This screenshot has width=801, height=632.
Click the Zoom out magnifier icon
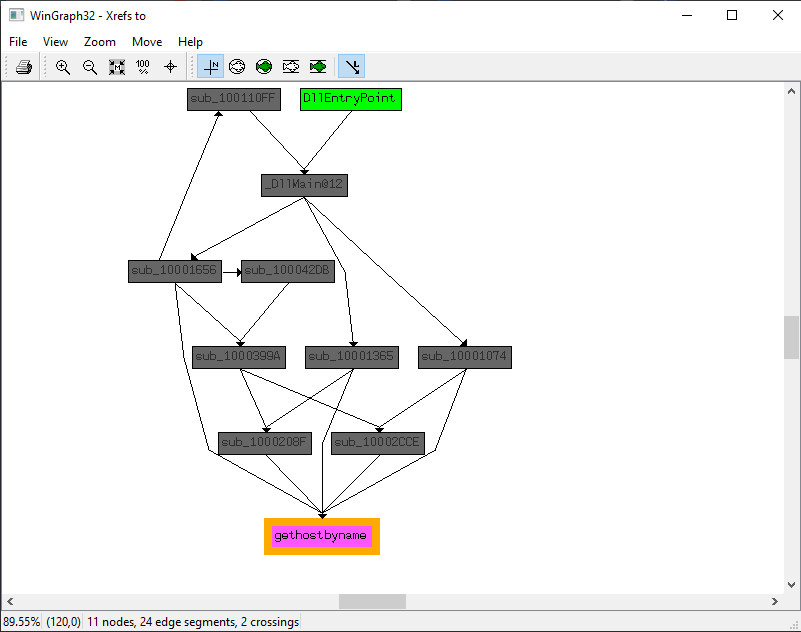(x=90, y=67)
